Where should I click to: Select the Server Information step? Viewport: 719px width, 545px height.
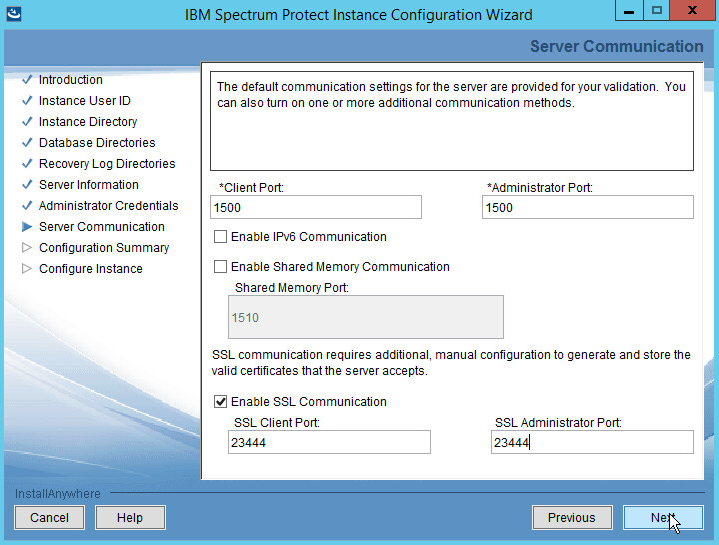pos(88,185)
